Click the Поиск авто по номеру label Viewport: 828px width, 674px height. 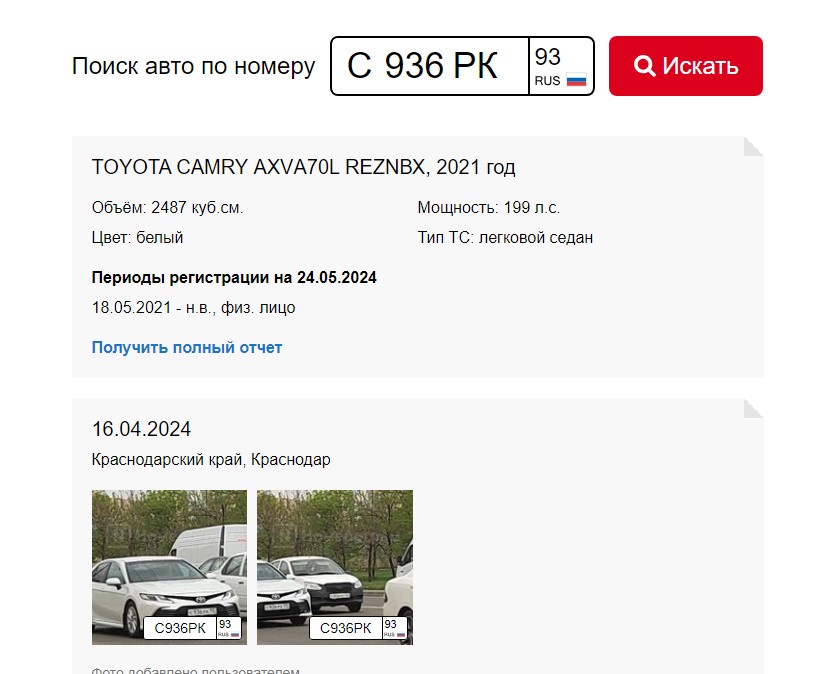coord(193,67)
